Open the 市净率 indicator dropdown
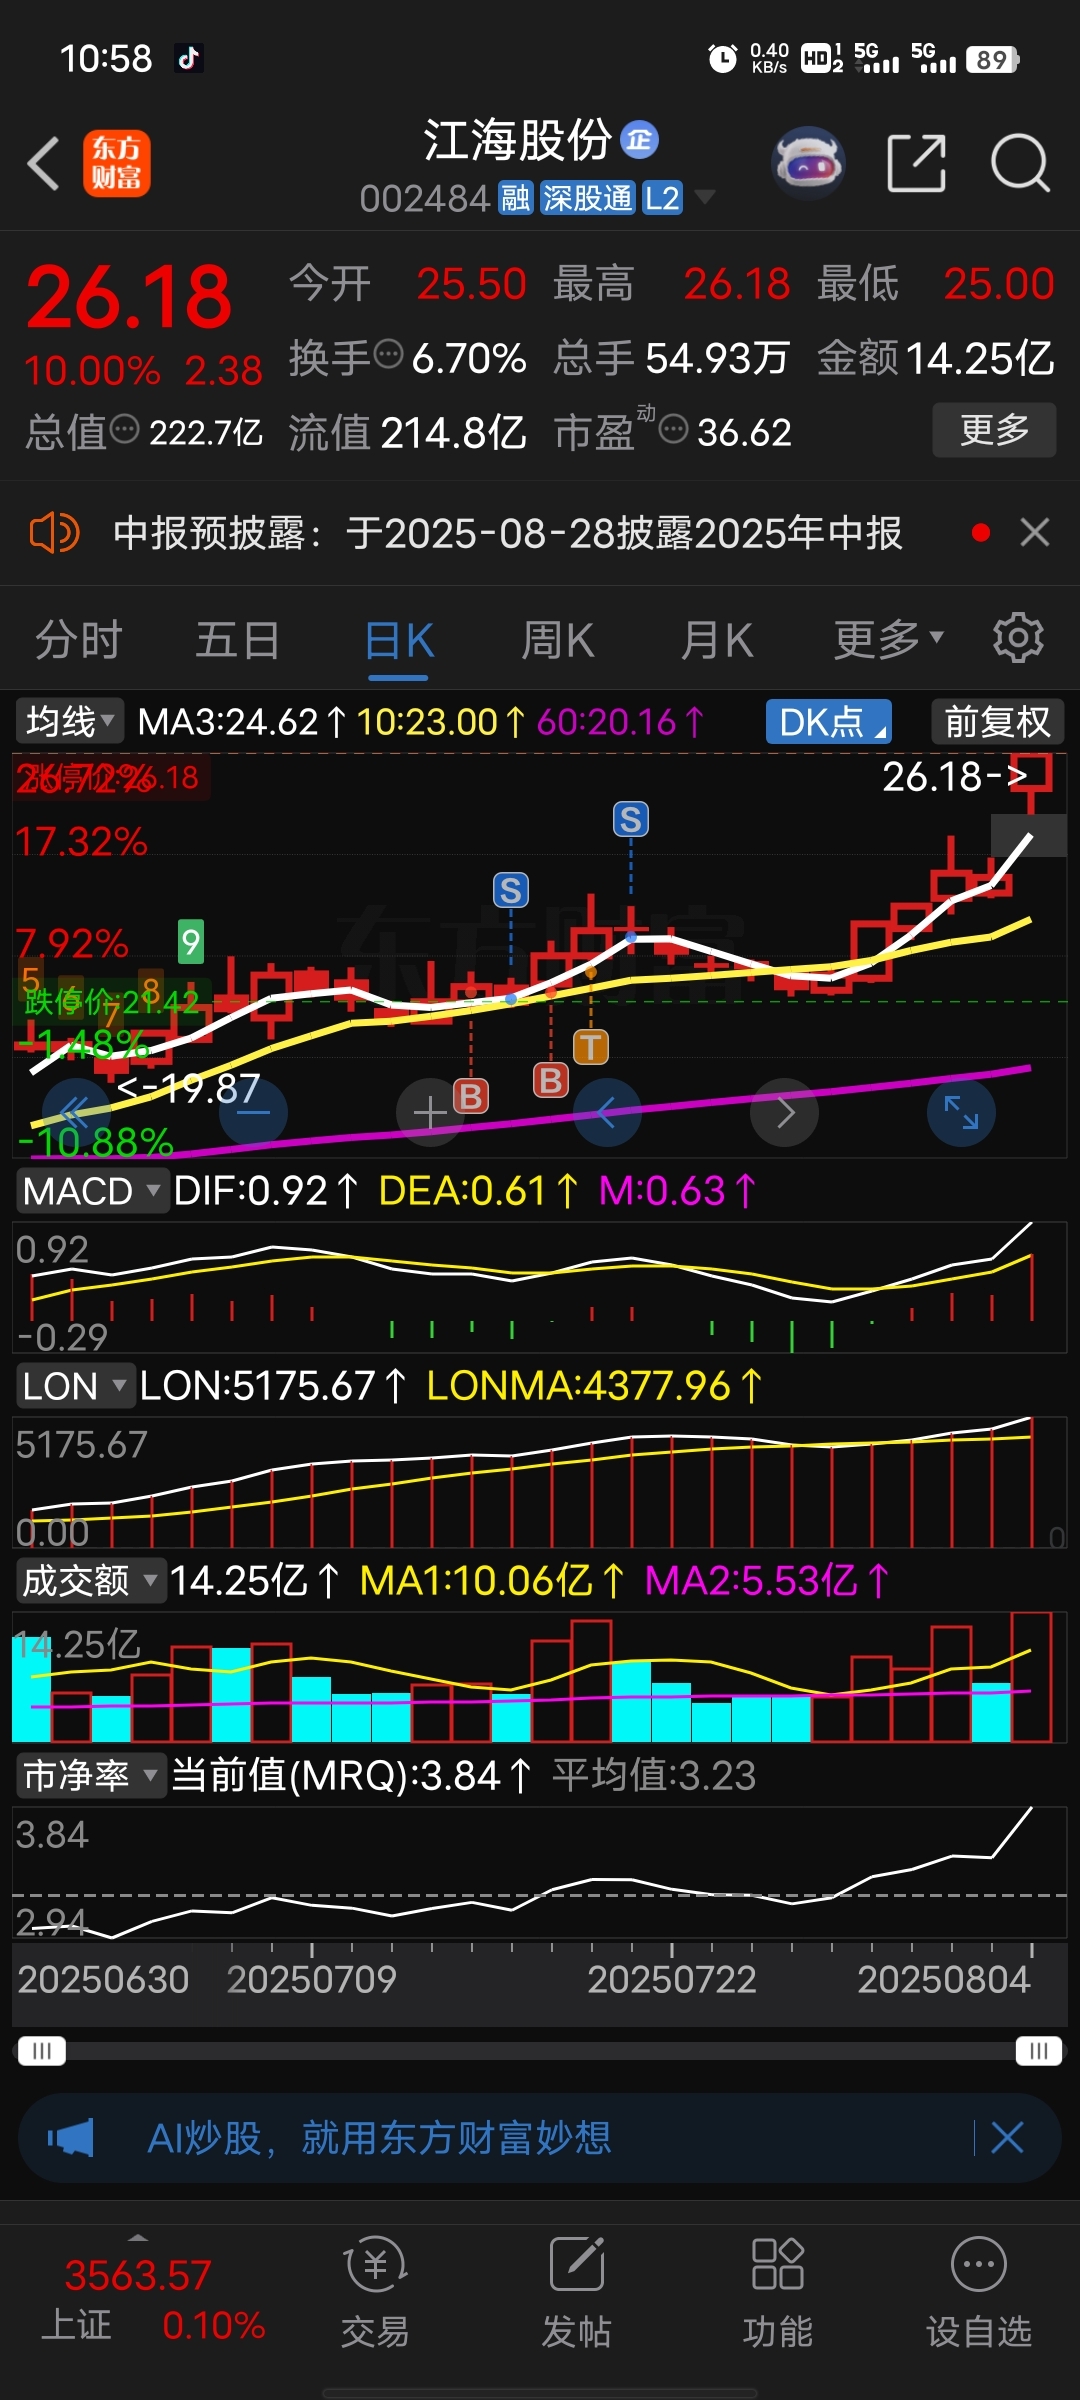This screenshot has height=2400, width=1080. coord(91,1776)
